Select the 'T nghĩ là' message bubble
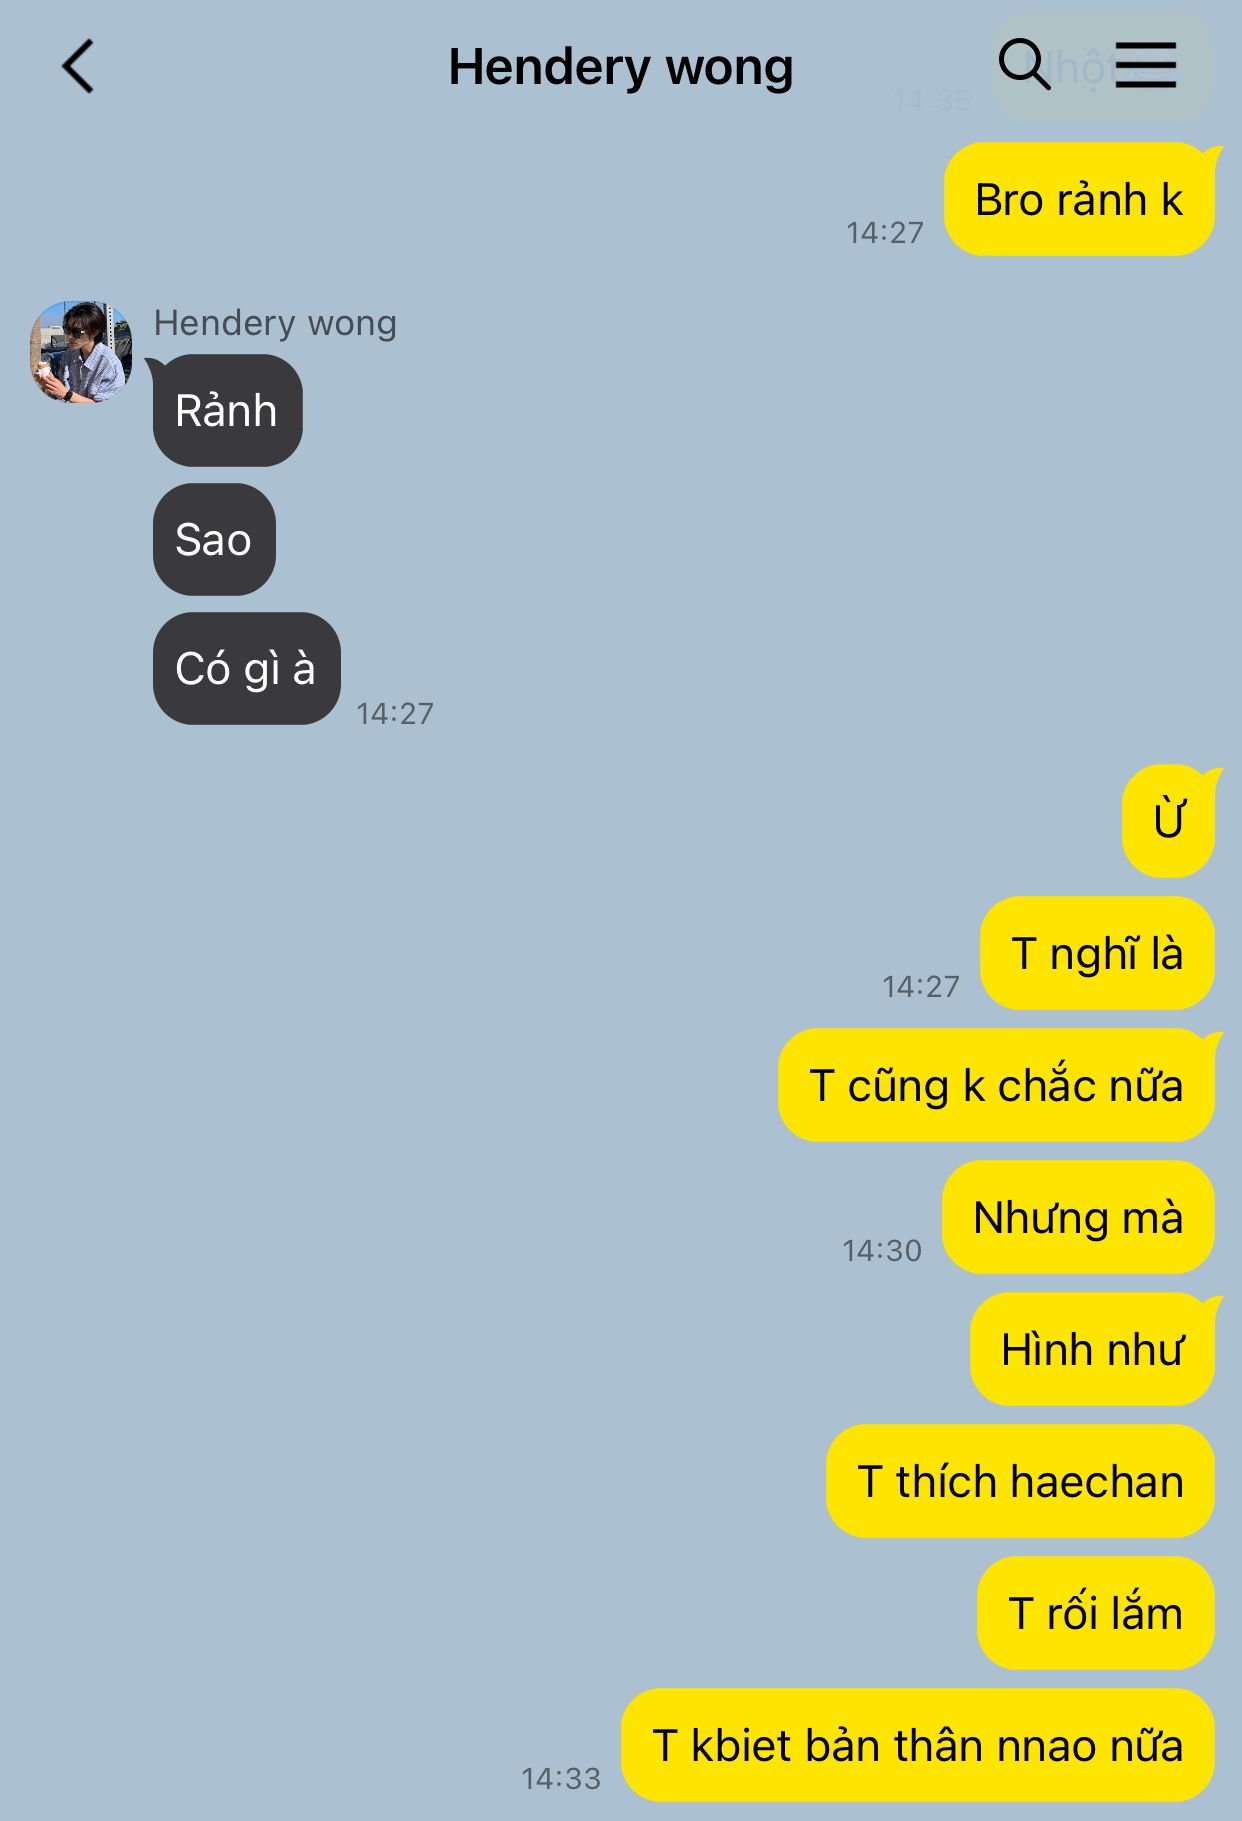1242x1821 pixels. pos(1097,953)
